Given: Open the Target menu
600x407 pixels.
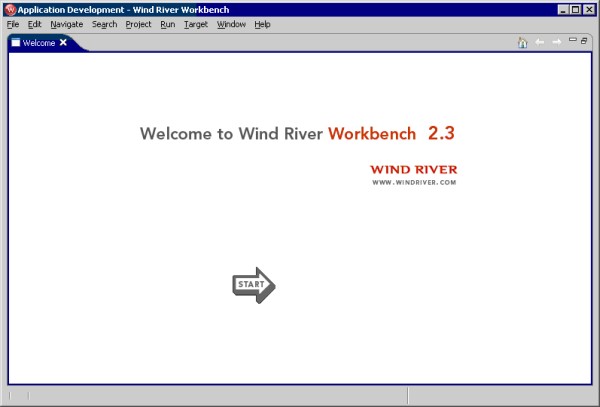Looking at the screenshot, I should coord(196,24).
